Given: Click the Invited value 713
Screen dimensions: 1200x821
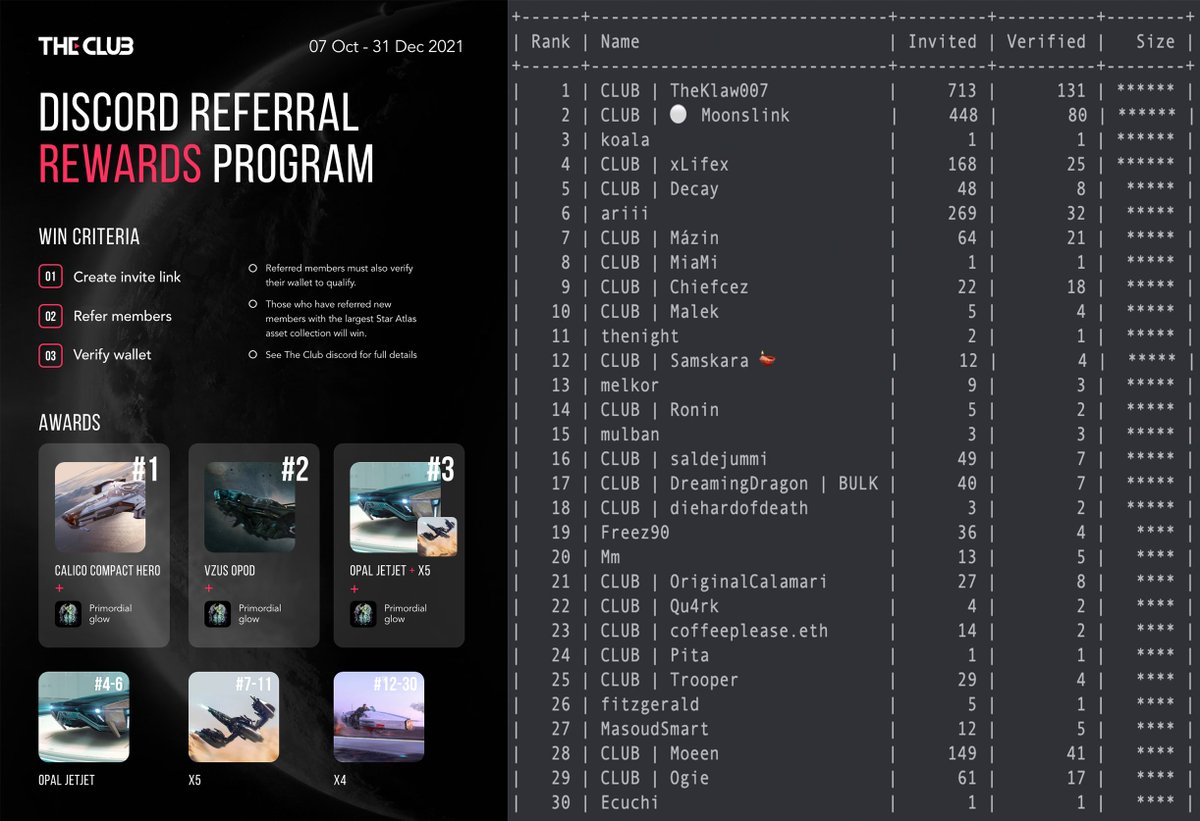Looking at the screenshot, I should click(x=961, y=90).
